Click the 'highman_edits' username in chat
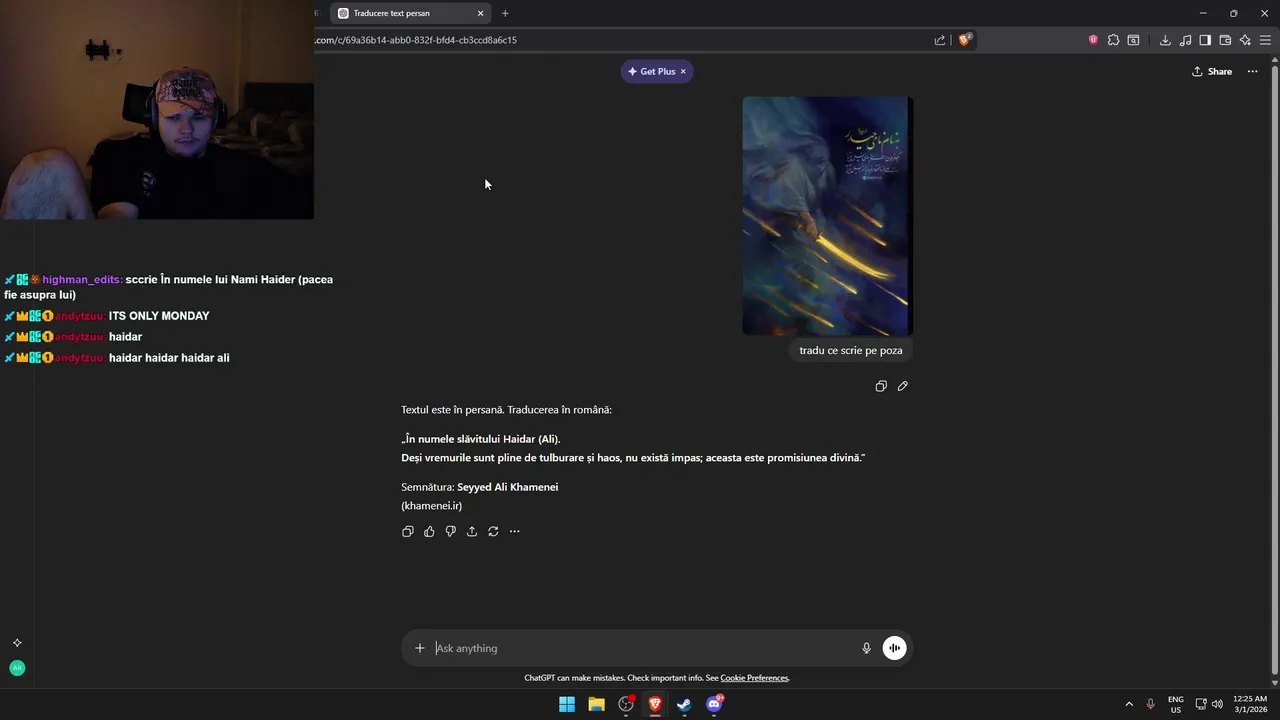Image resolution: width=1280 pixels, height=720 pixels. point(82,280)
